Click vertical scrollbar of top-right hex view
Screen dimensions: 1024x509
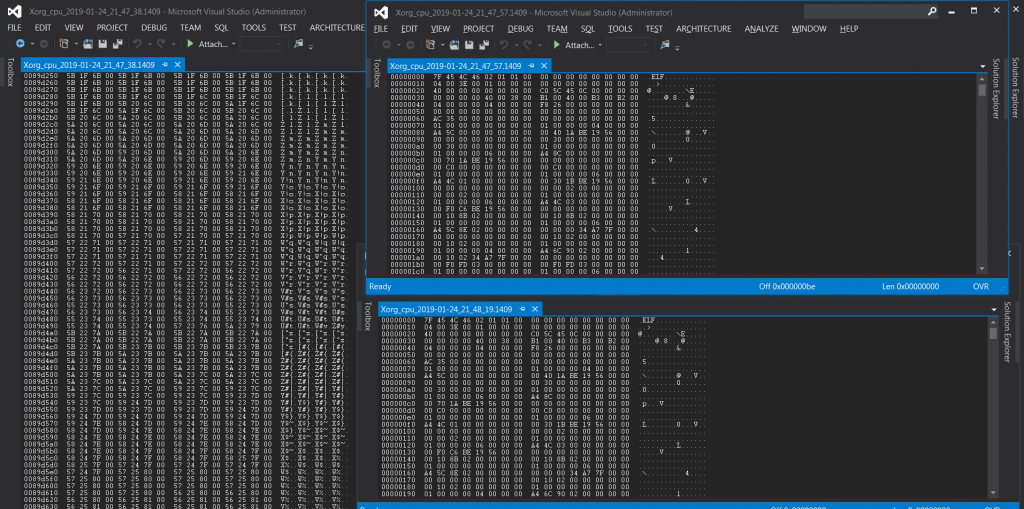[x=982, y=173]
